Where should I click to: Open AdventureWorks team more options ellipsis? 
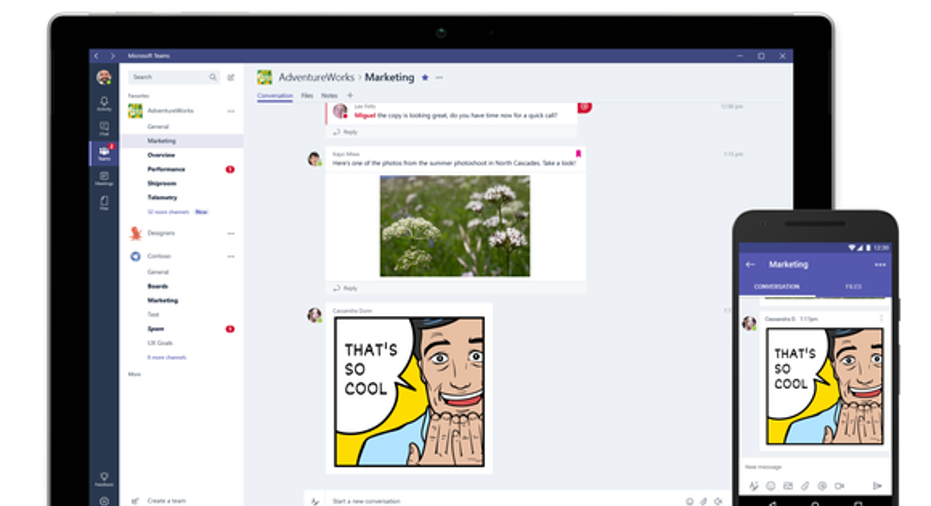click(231, 111)
